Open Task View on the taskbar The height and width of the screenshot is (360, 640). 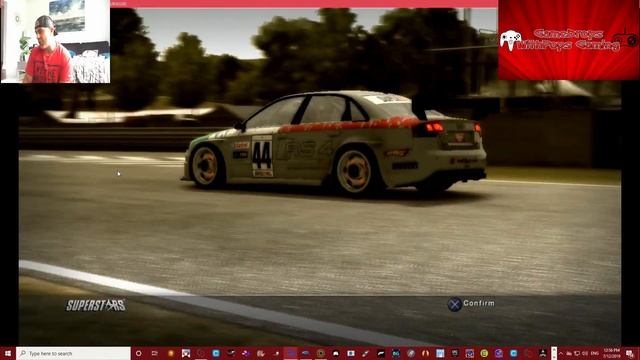[x=155, y=353]
